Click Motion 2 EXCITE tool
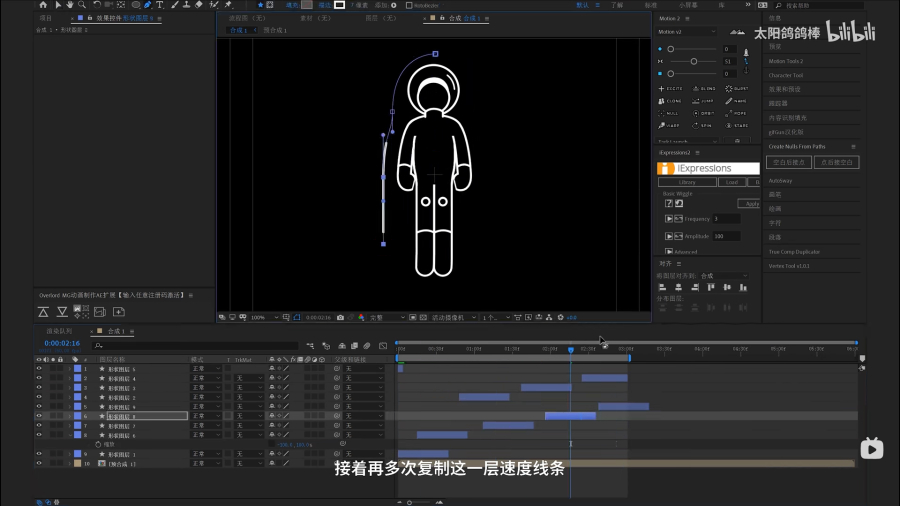Image resolution: width=900 pixels, height=506 pixels. pyautogui.click(x=670, y=88)
